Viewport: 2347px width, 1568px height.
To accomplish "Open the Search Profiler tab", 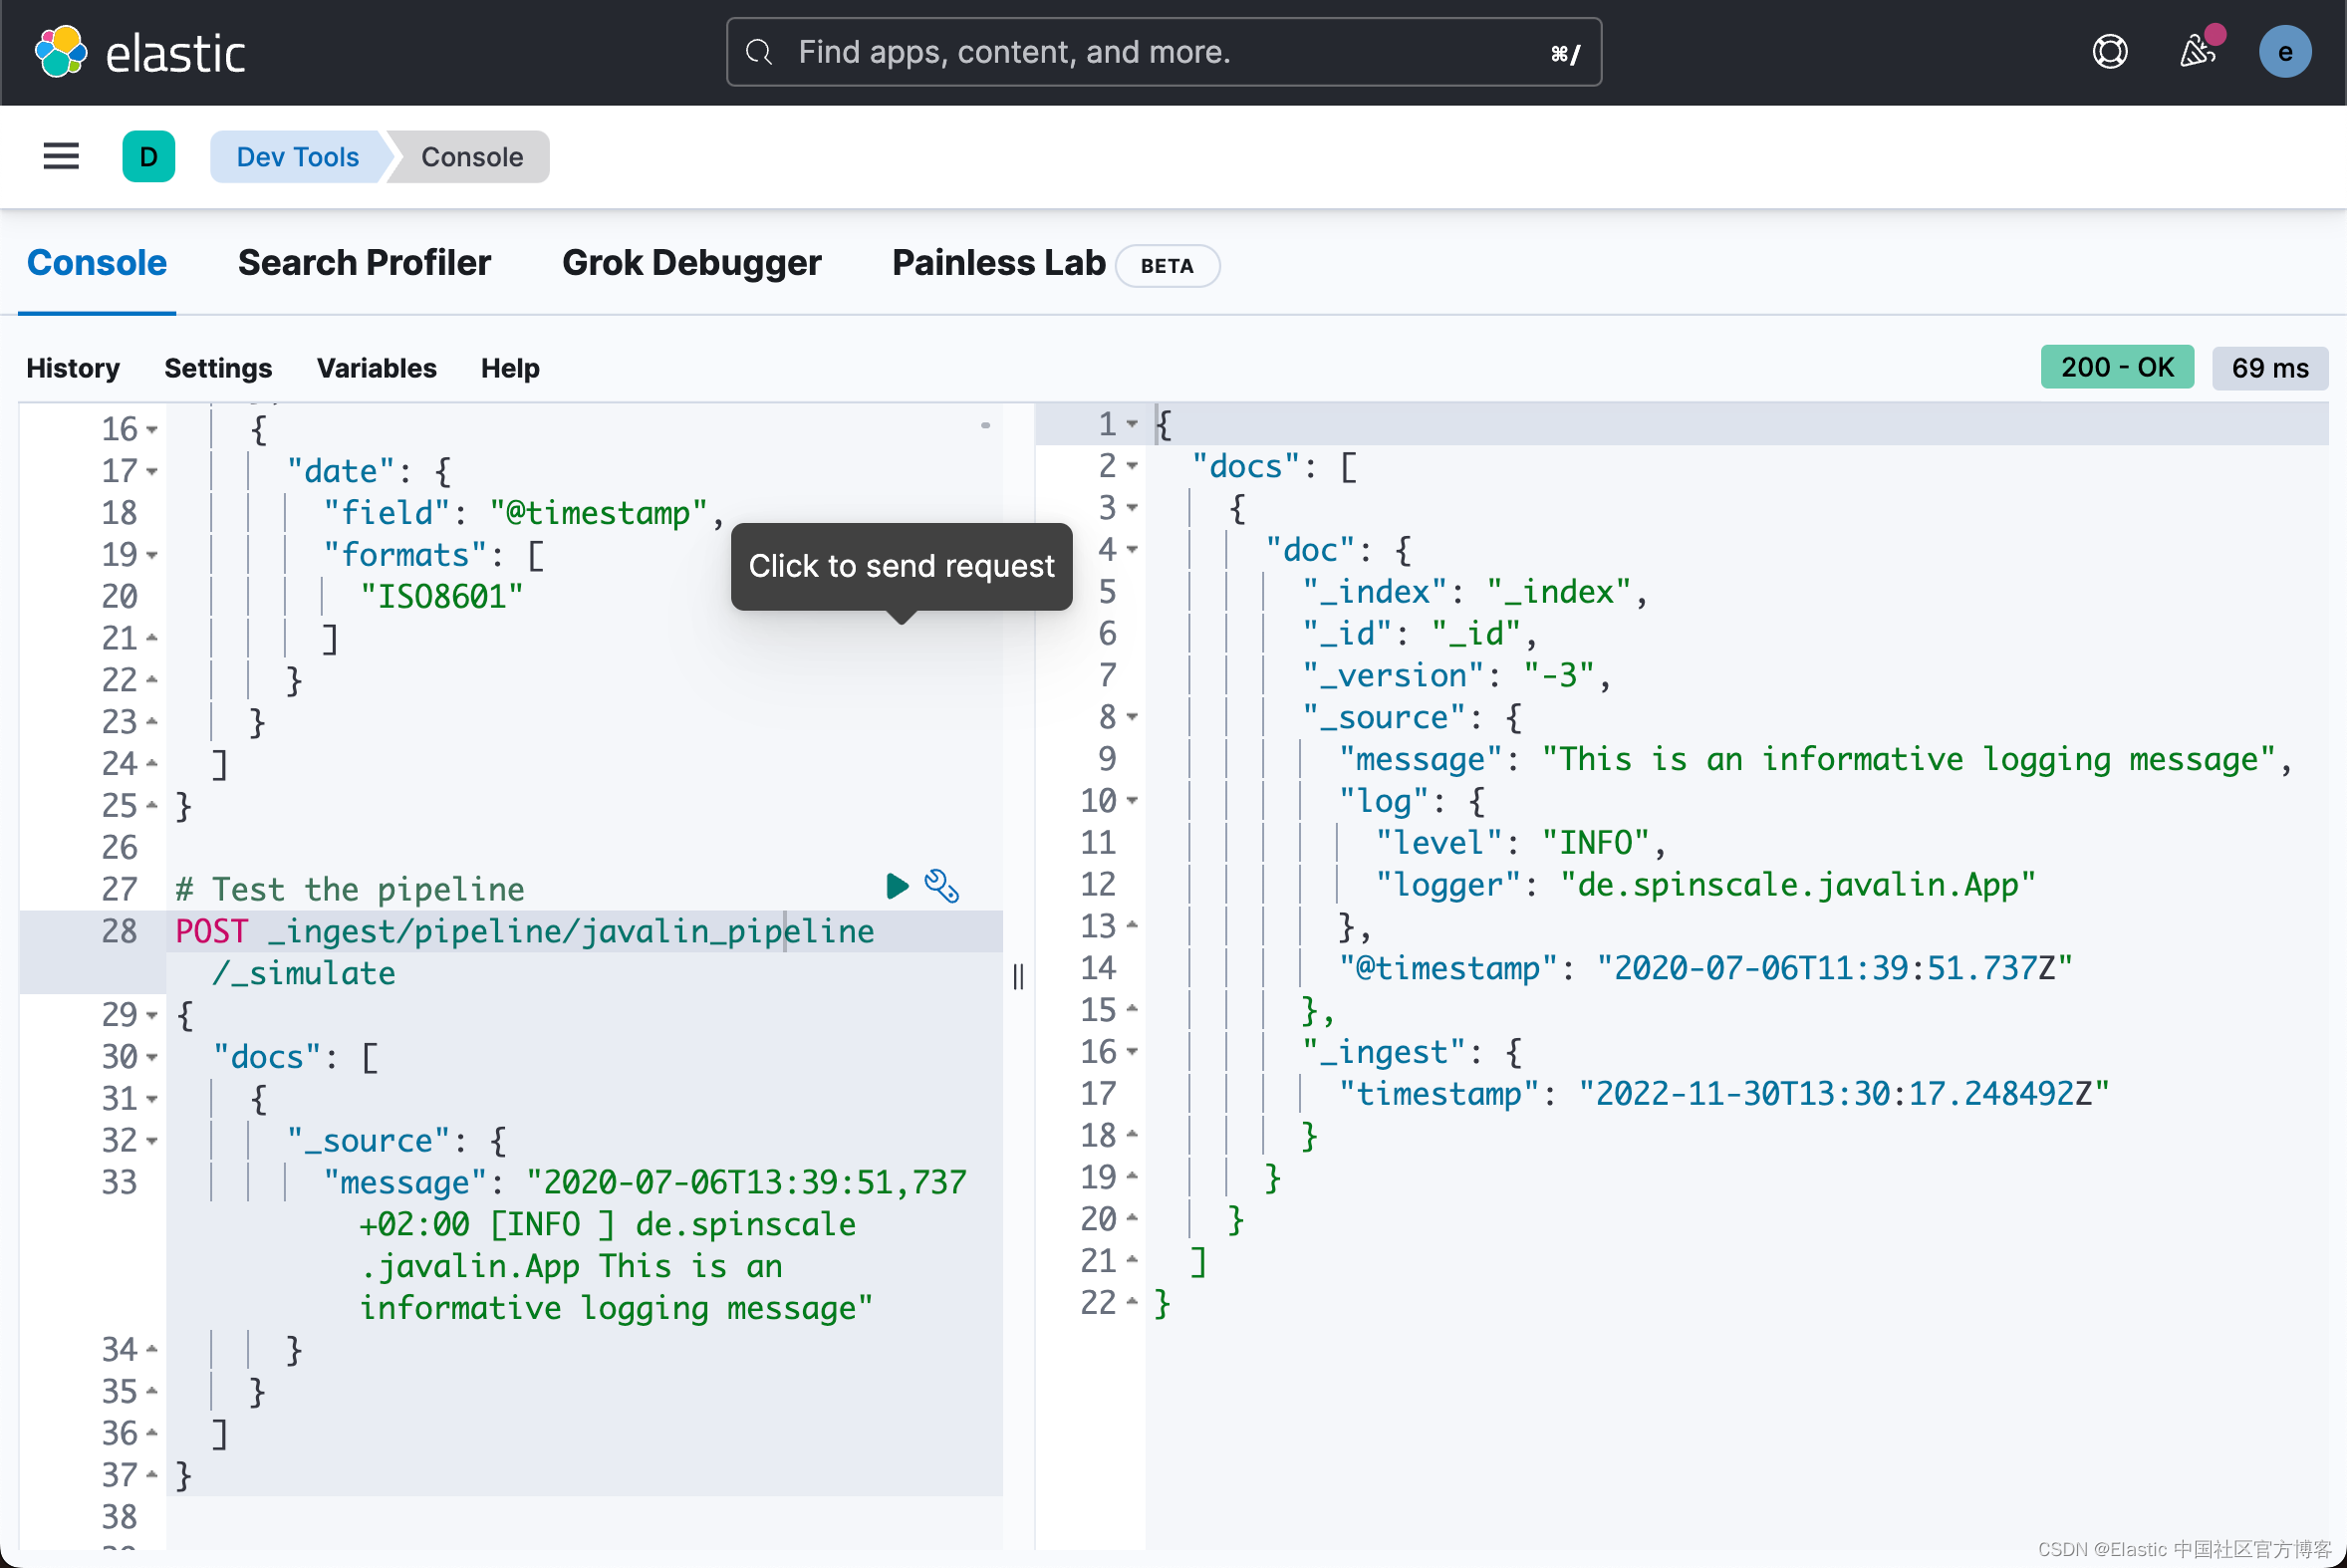I will click(364, 263).
